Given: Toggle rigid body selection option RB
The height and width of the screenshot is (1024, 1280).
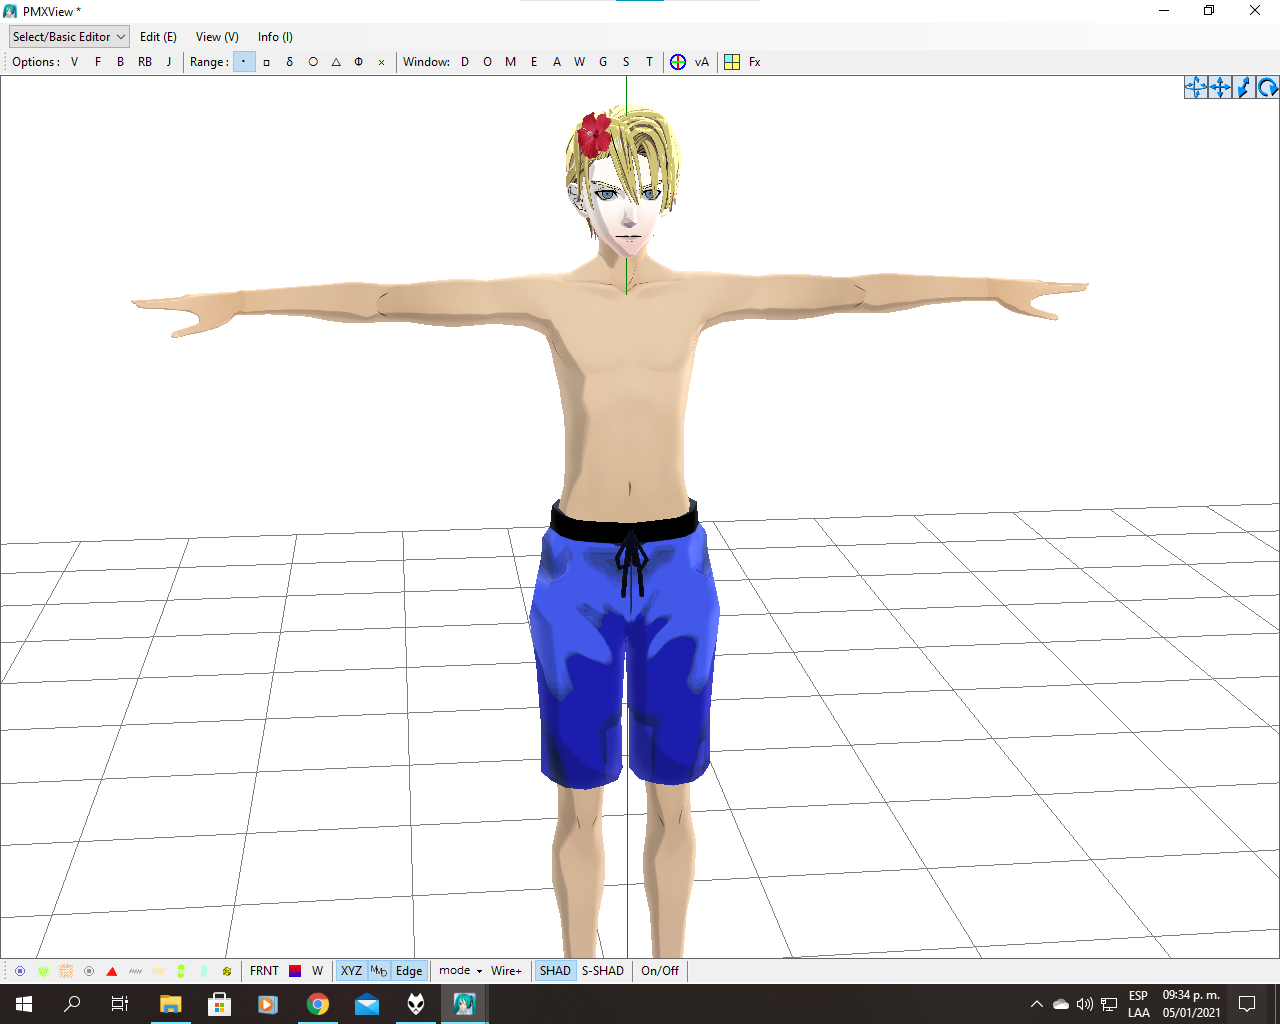Looking at the screenshot, I should click(x=145, y=62).
